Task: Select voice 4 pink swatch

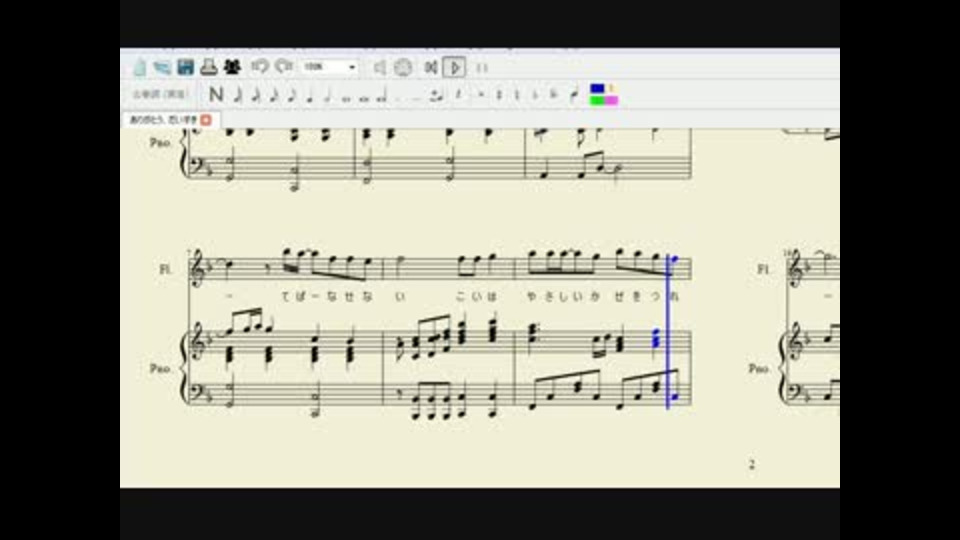Action: [611, 100]
